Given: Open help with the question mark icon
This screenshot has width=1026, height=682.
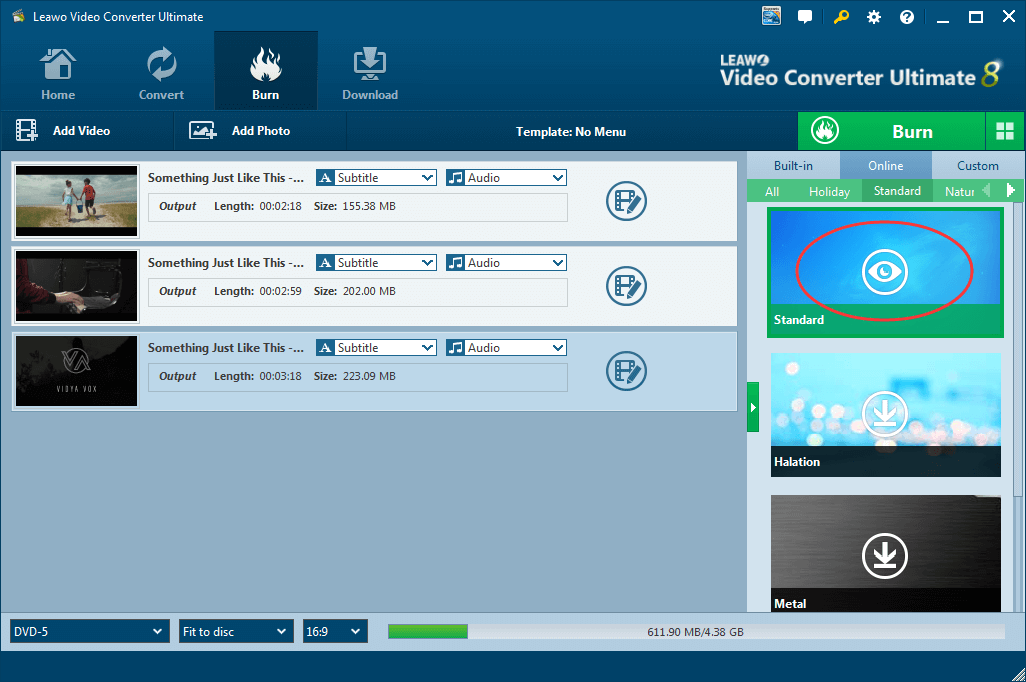Looking at the screenshot, I should click(907, 17).
